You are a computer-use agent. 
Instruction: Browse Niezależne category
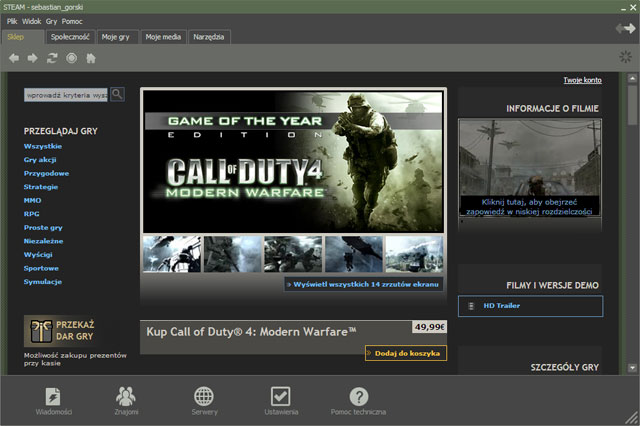coord(43,241)
